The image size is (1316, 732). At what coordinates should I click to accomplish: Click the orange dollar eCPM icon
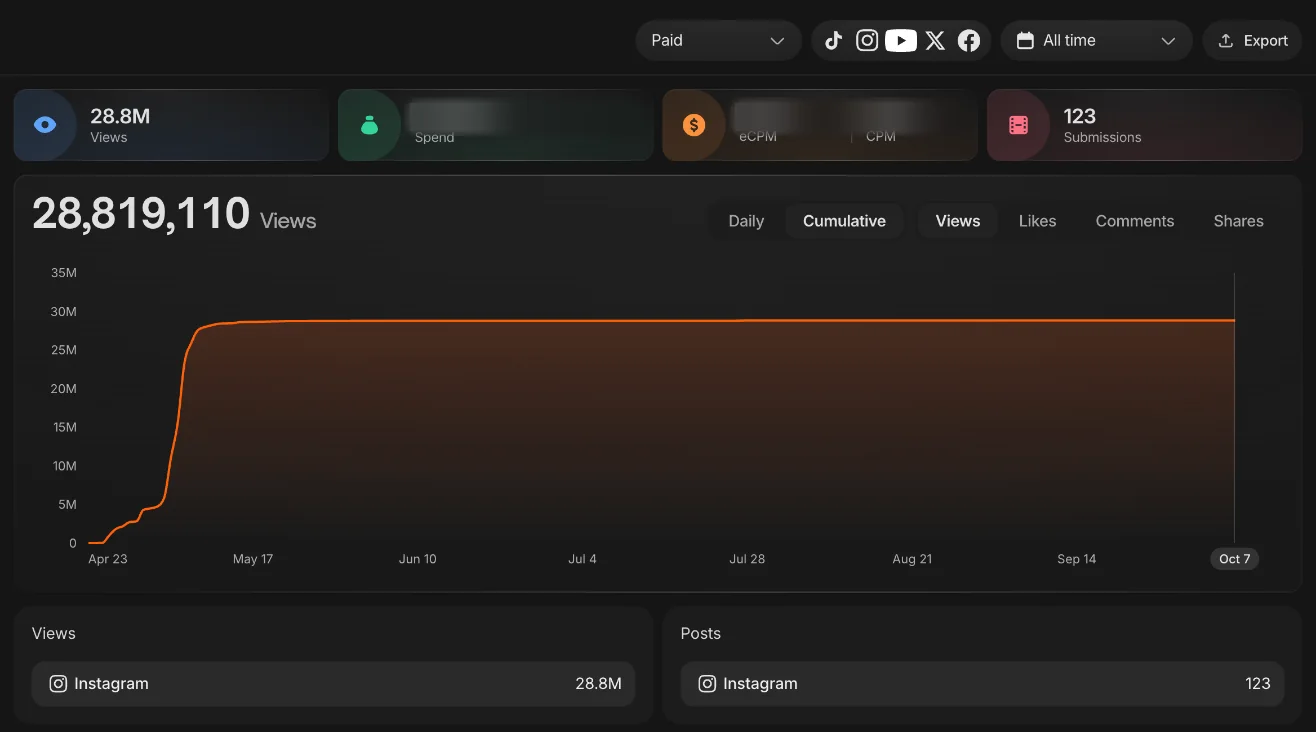[x=694, y=125]
